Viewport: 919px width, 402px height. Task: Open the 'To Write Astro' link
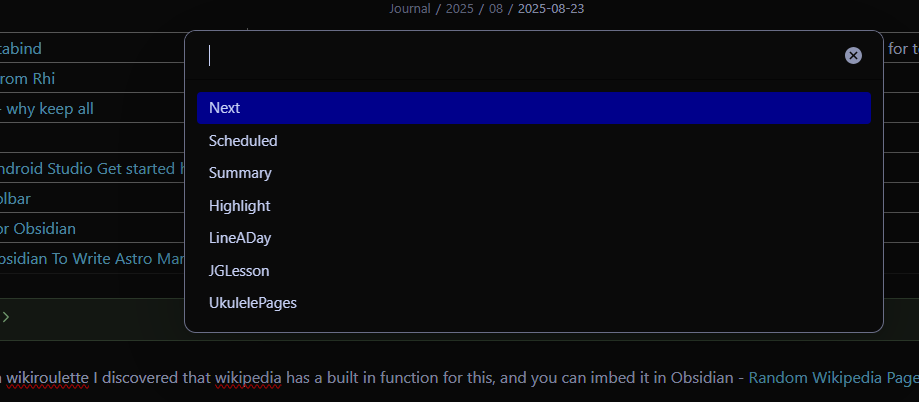click(92, 258)
